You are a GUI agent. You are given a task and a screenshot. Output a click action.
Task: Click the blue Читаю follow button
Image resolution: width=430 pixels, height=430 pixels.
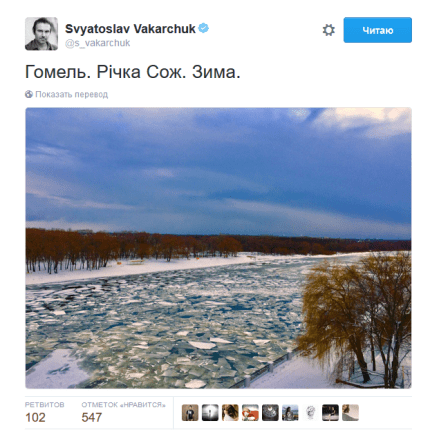pyautogui.click(x=377, y=30)
